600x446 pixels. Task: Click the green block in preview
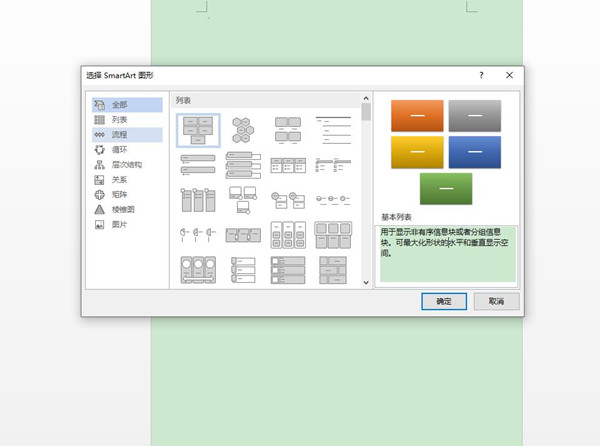445,189
